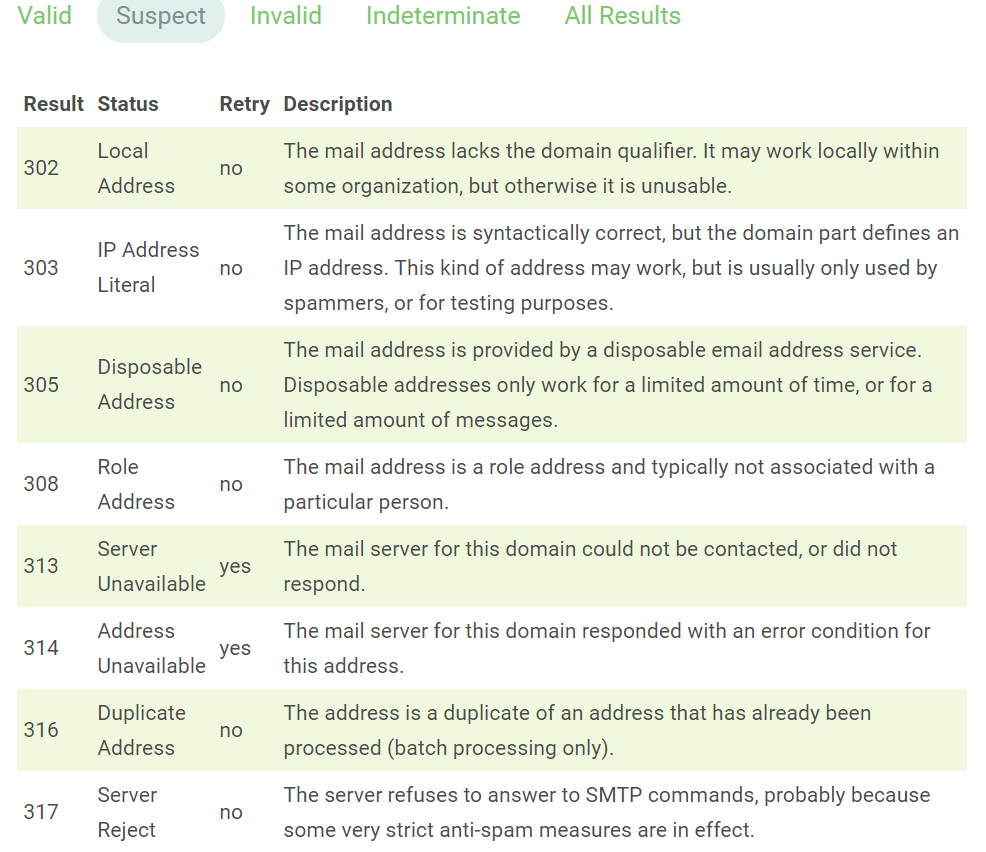Click the Server Unavailable status cell
Viewport: 986px width, 852px height.
151,566
